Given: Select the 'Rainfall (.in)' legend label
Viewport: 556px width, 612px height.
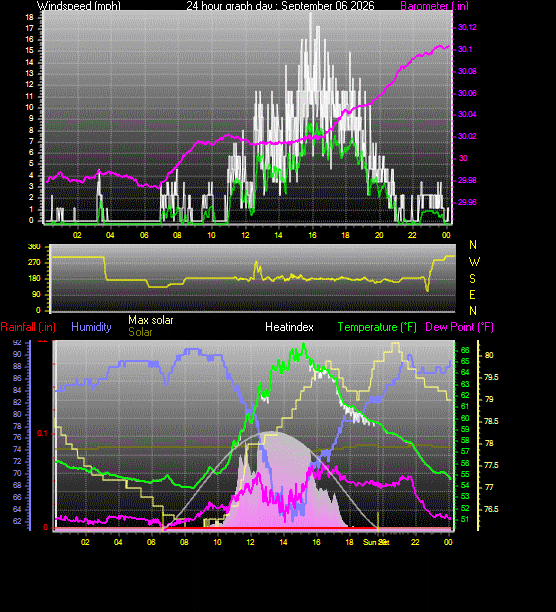Looking at the screenshot, I should click(28, 327).
